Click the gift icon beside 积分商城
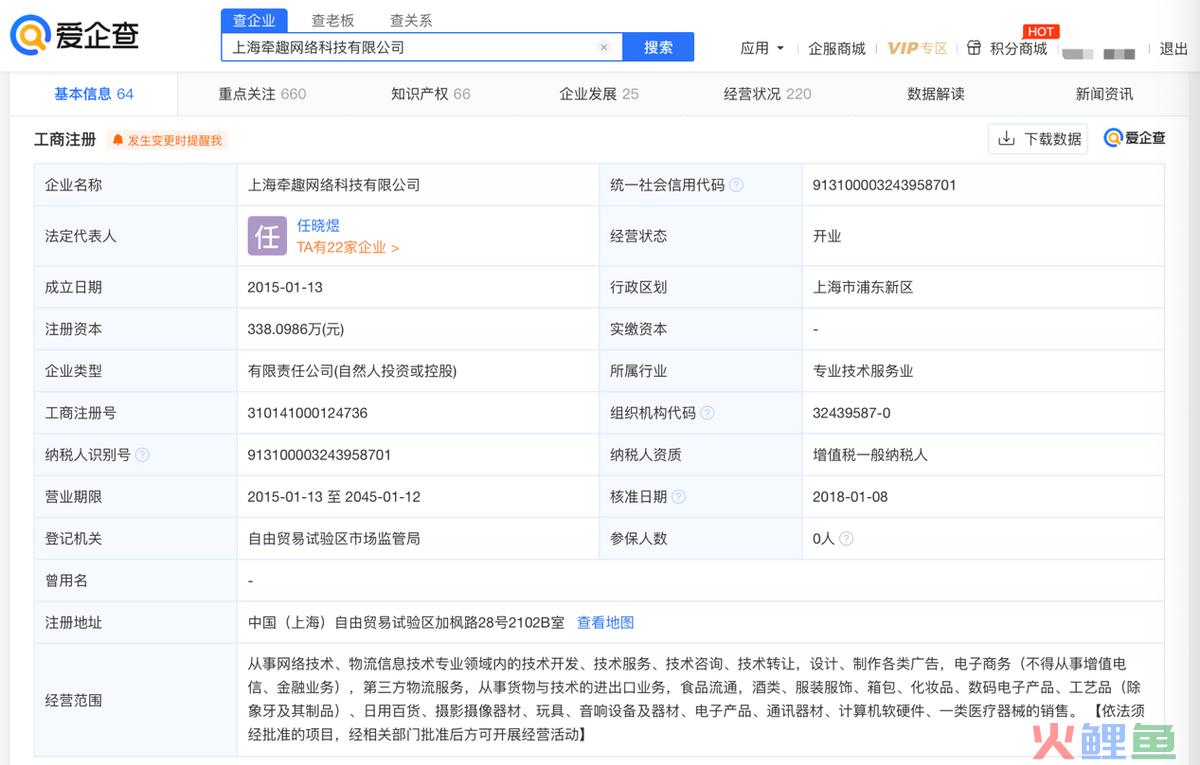The width and height of the screenshot is (1200, 765). pos(974,48)
